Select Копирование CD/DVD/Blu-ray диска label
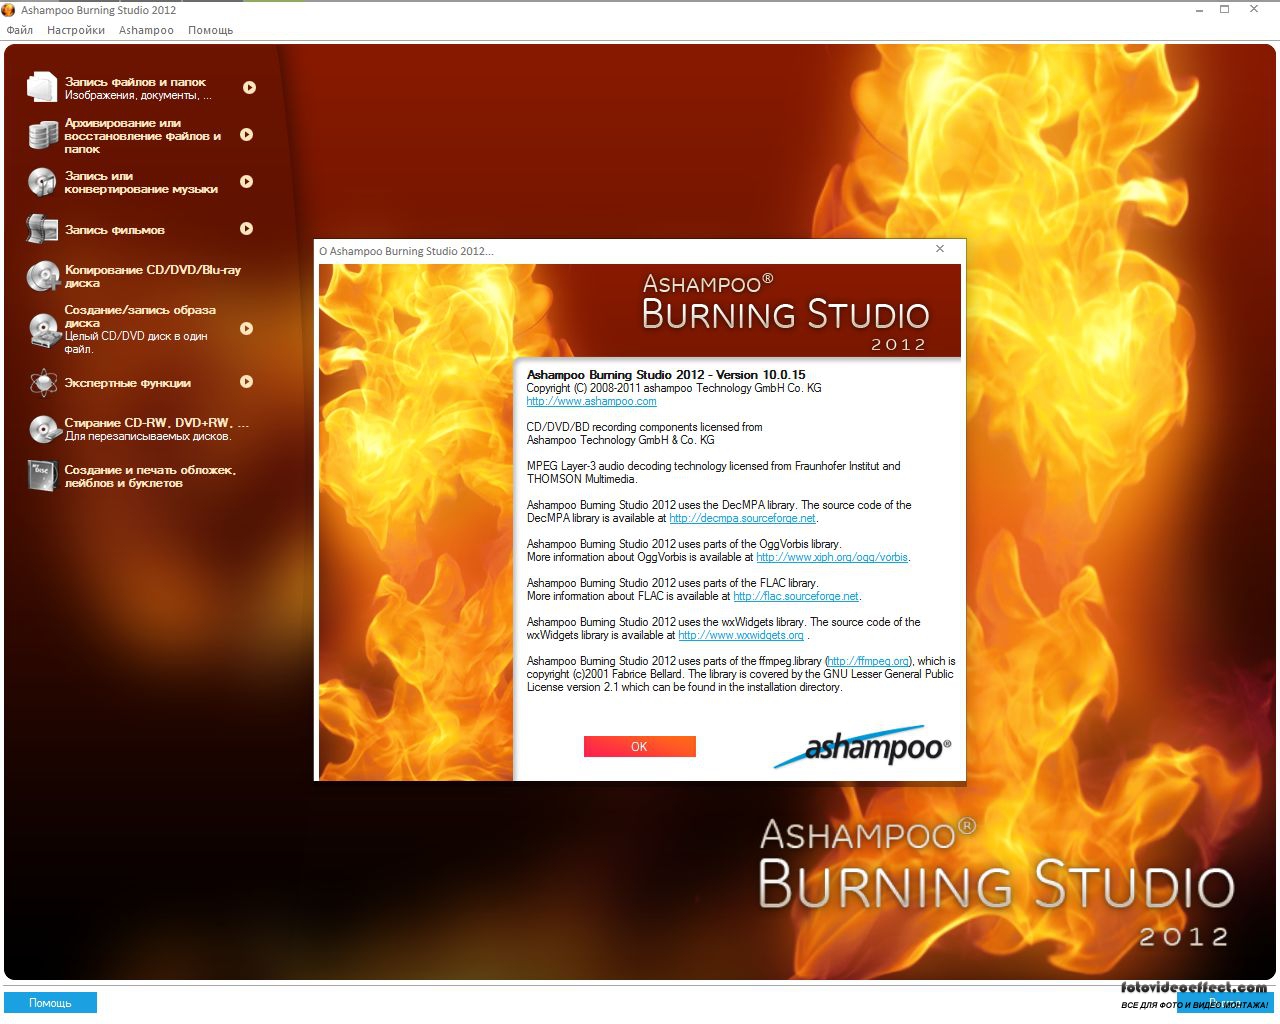This screenshot has width=1280, height=1024. [153, 276]
